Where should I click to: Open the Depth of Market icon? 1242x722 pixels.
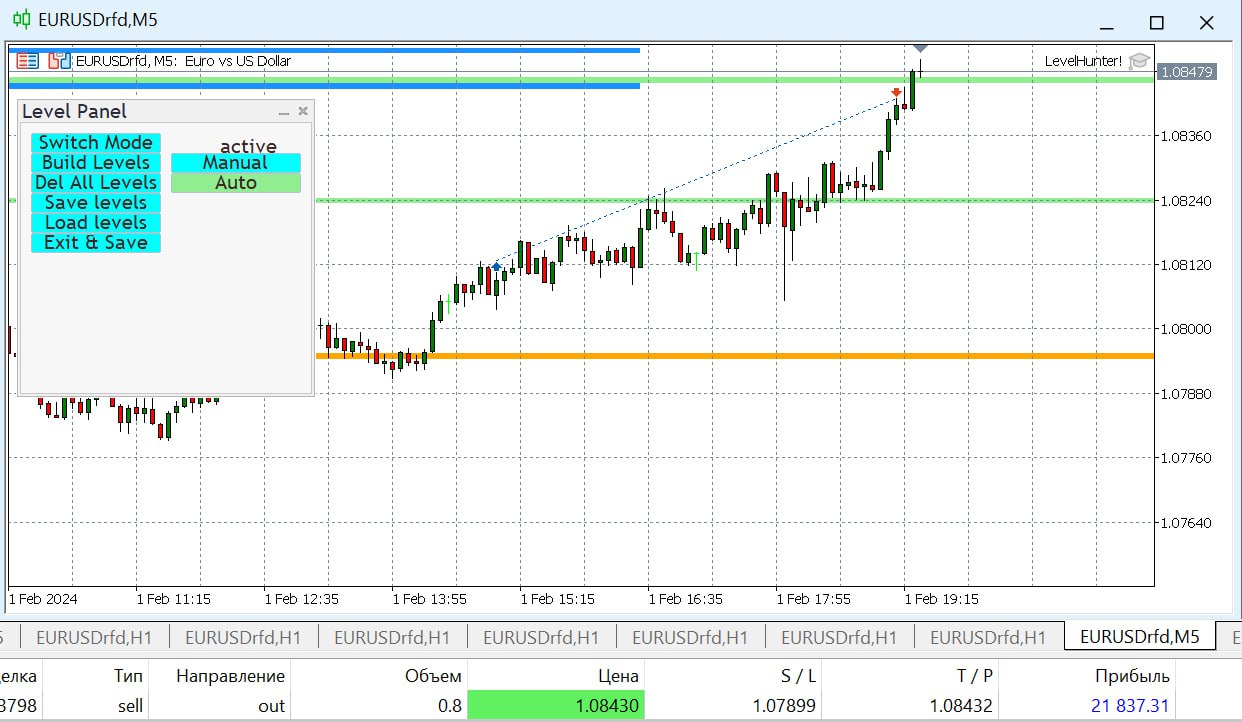tap(59, 61)
